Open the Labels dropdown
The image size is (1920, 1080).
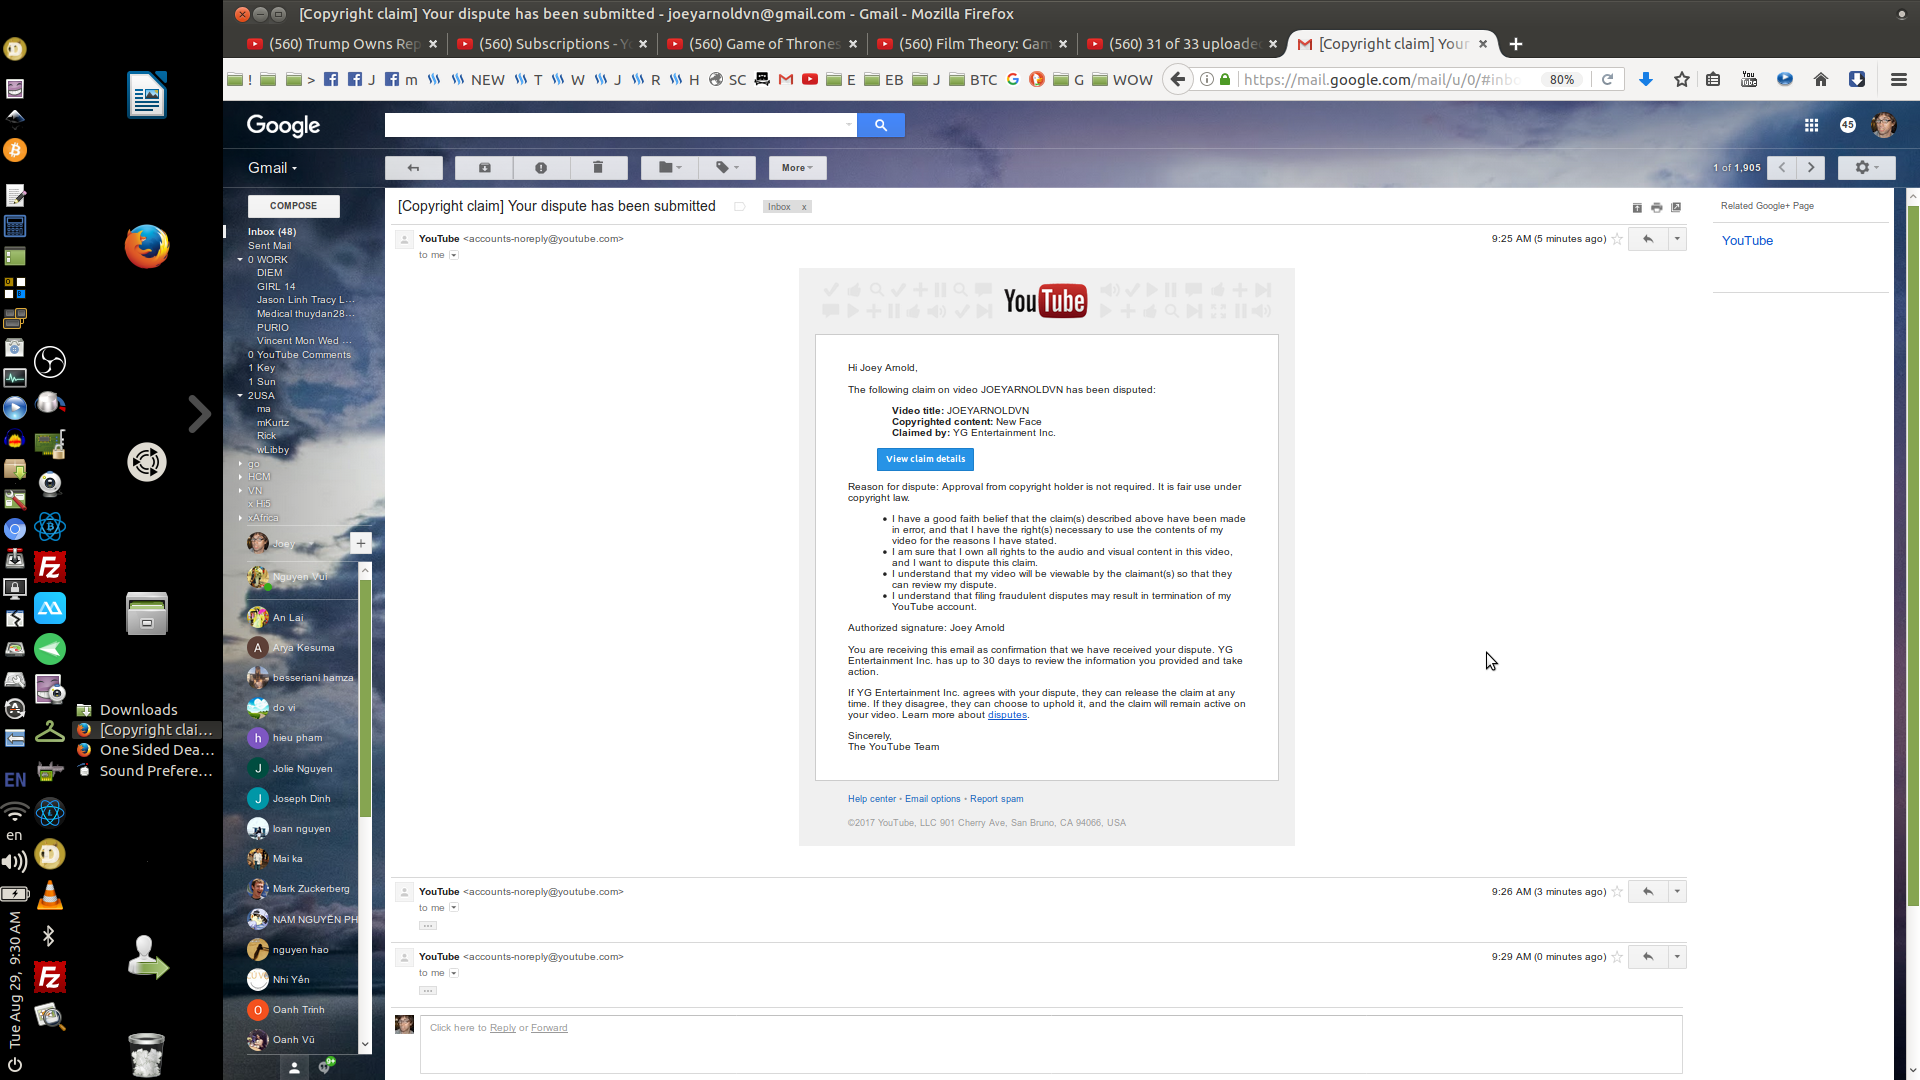(727, 168)
